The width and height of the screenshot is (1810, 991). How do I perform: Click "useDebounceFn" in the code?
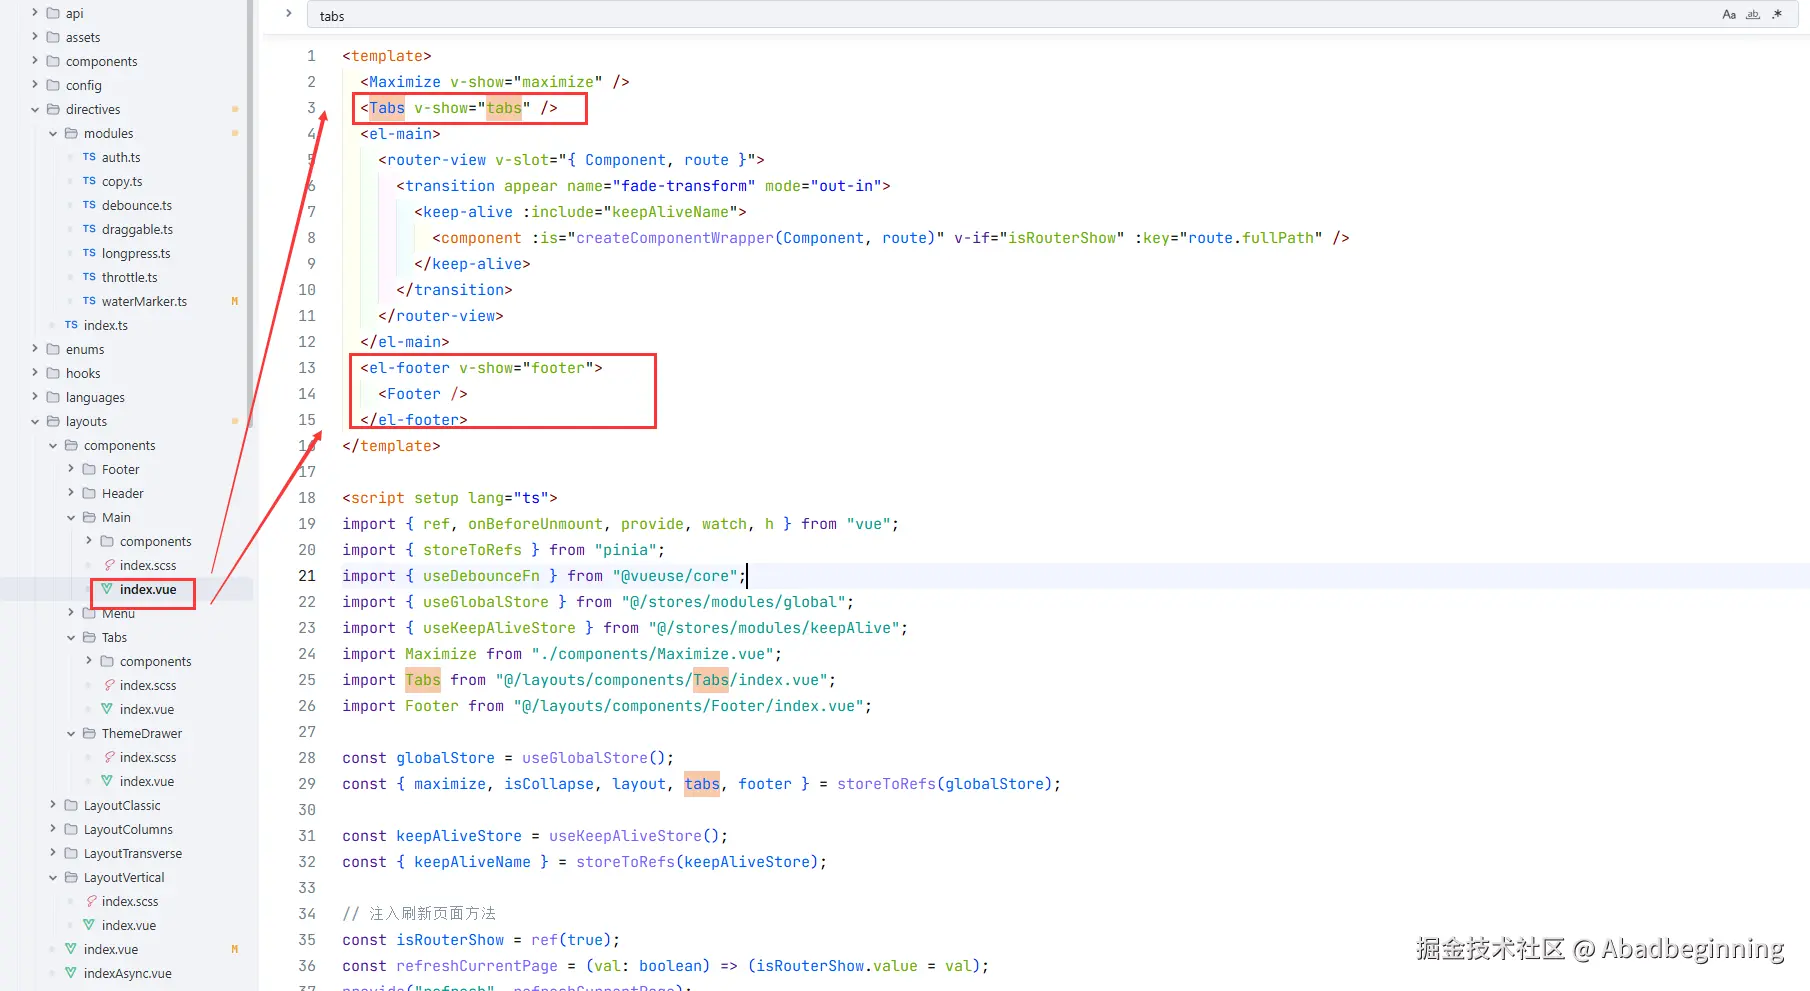pos(481,576)
